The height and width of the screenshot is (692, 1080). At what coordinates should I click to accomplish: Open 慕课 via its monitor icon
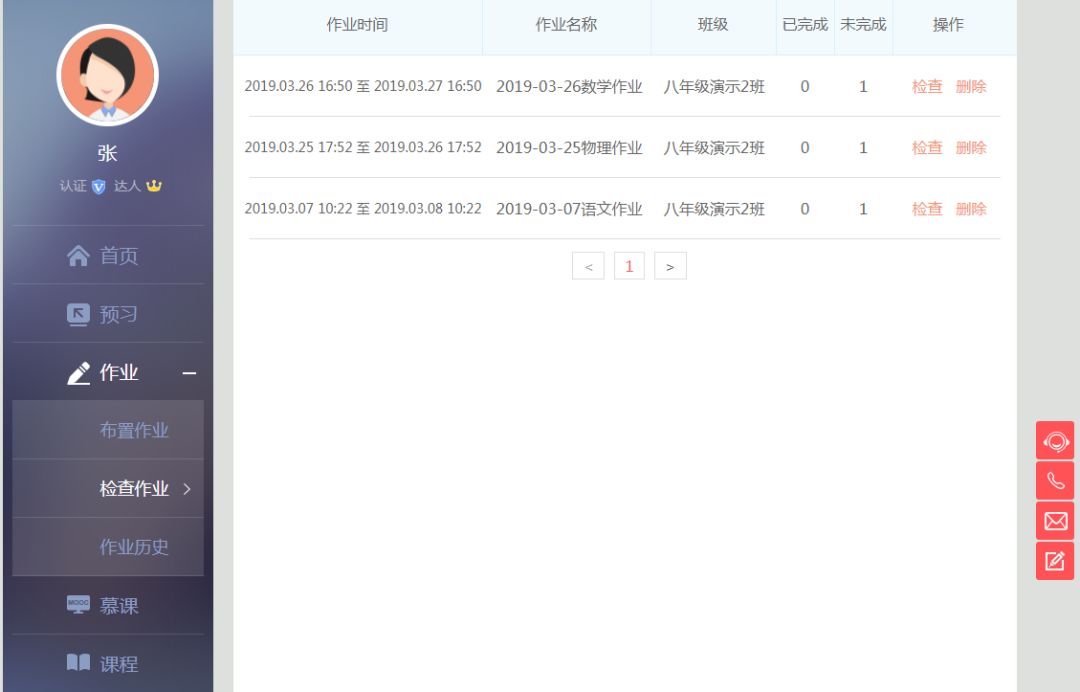click(78, 605)
